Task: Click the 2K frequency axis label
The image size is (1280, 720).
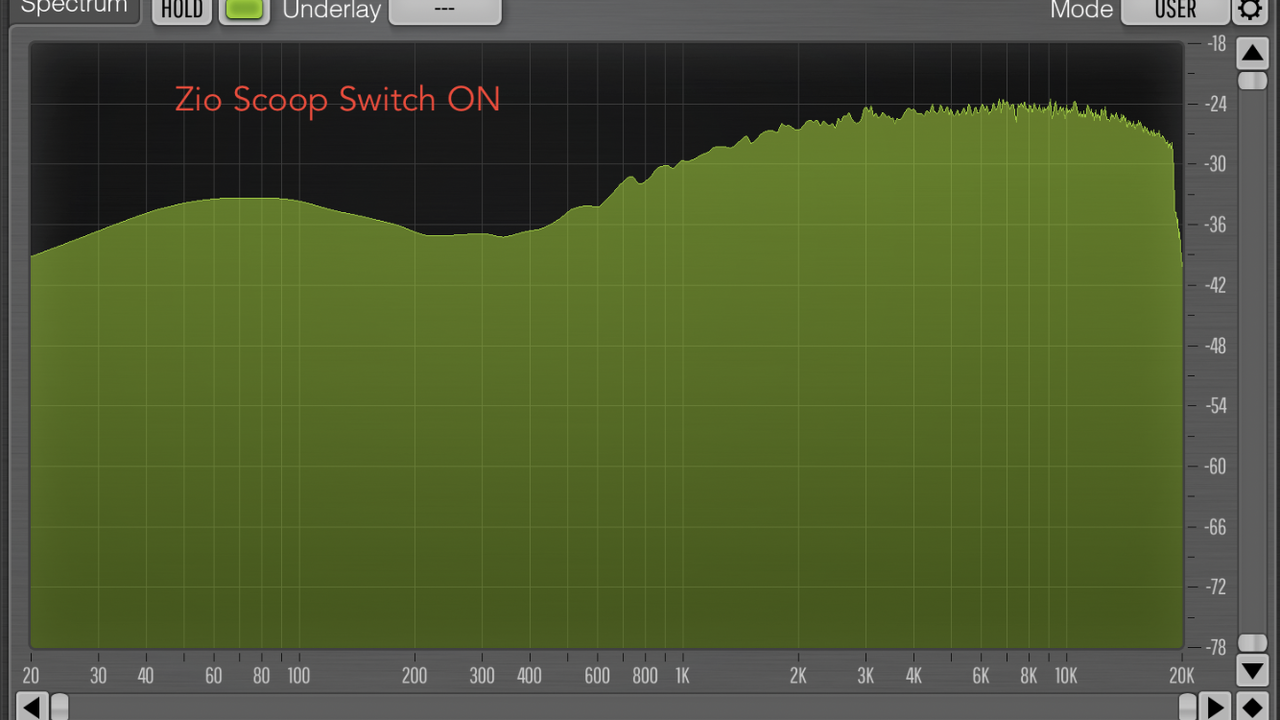Action: tap(798, 676)
